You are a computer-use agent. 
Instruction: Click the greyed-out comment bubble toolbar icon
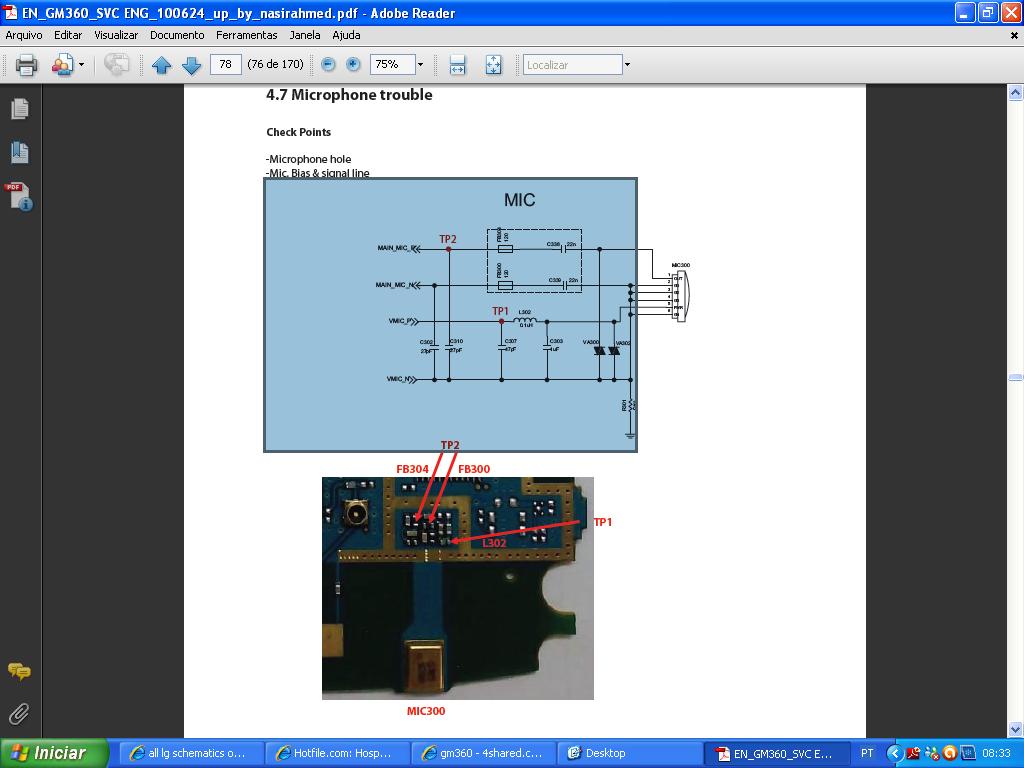(116, 65)
